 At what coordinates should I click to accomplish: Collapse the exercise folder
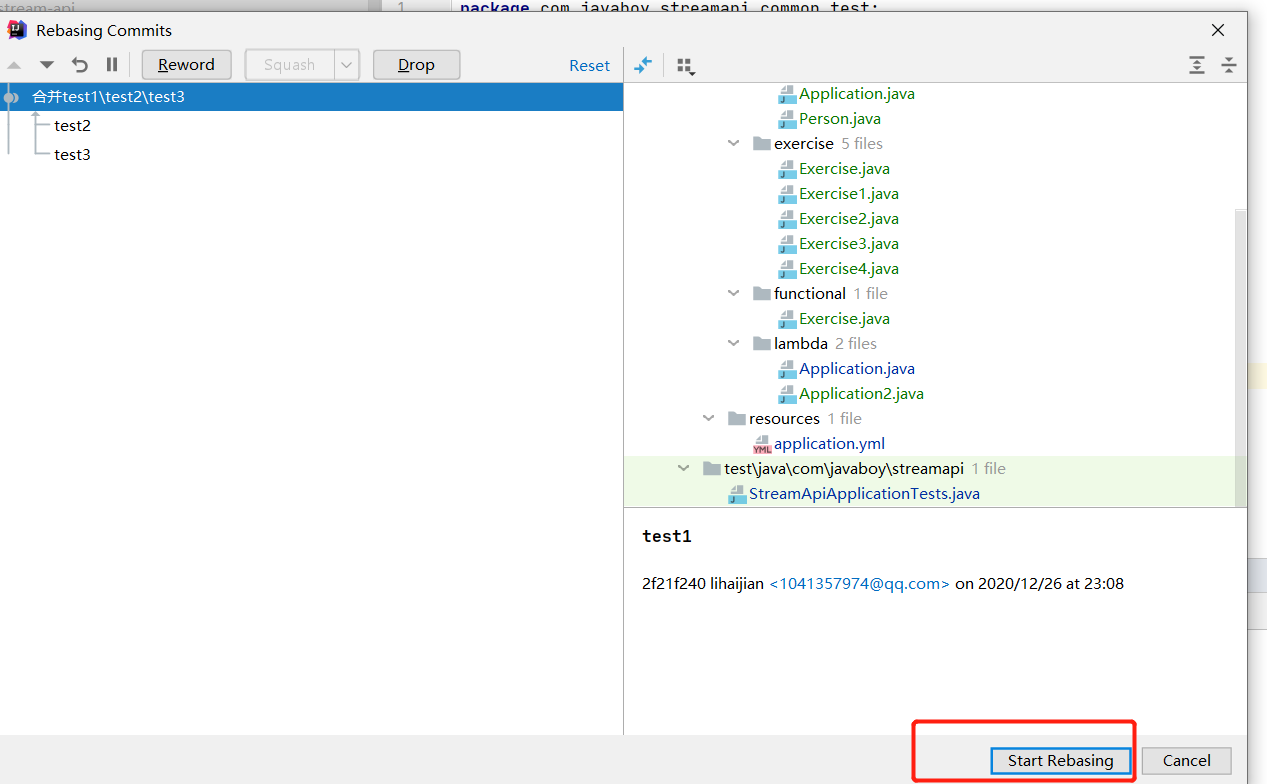coord(734,143)
